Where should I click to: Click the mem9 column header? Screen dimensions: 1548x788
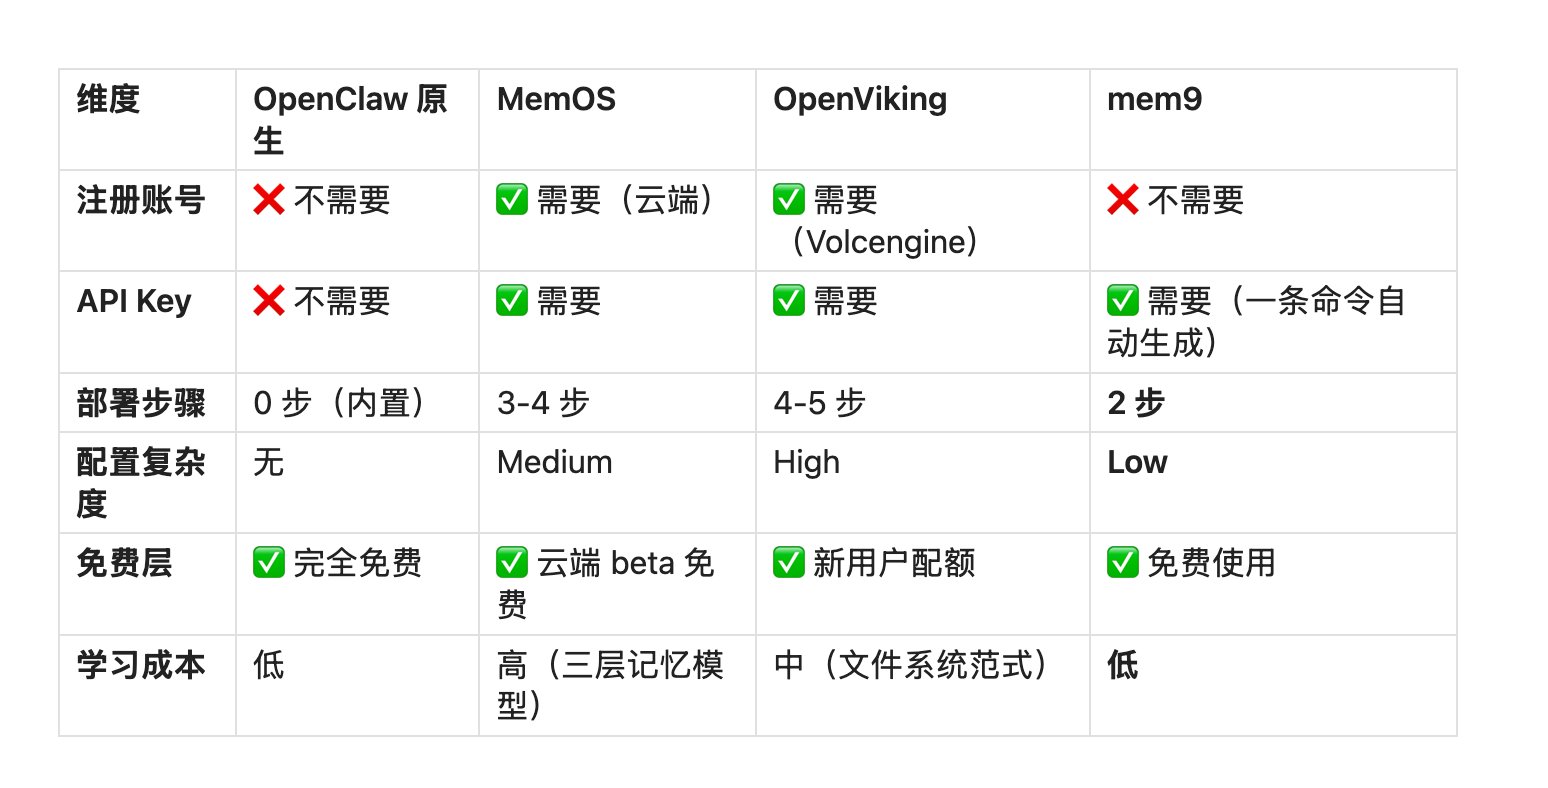tap(1154, 99)
